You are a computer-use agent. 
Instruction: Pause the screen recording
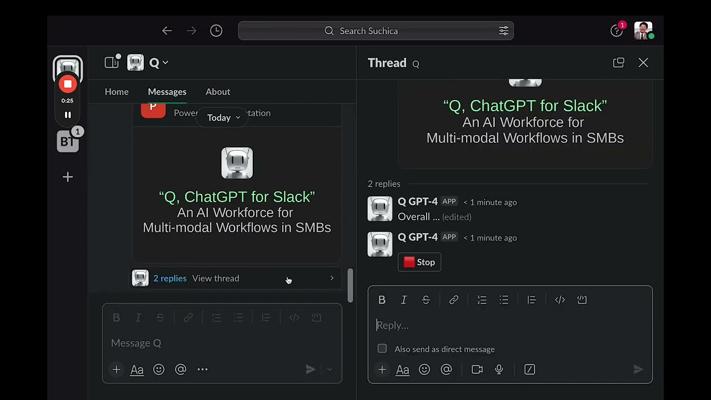pos(68,115)
